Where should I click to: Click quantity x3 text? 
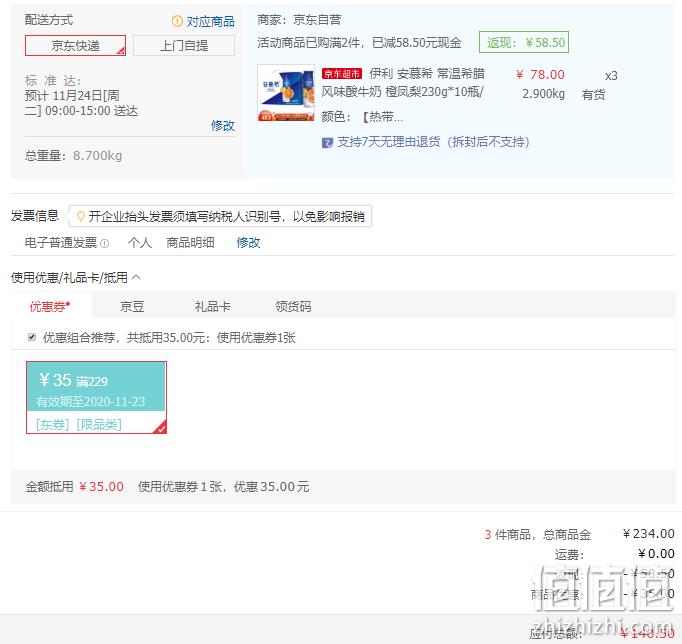click(611, 76)
